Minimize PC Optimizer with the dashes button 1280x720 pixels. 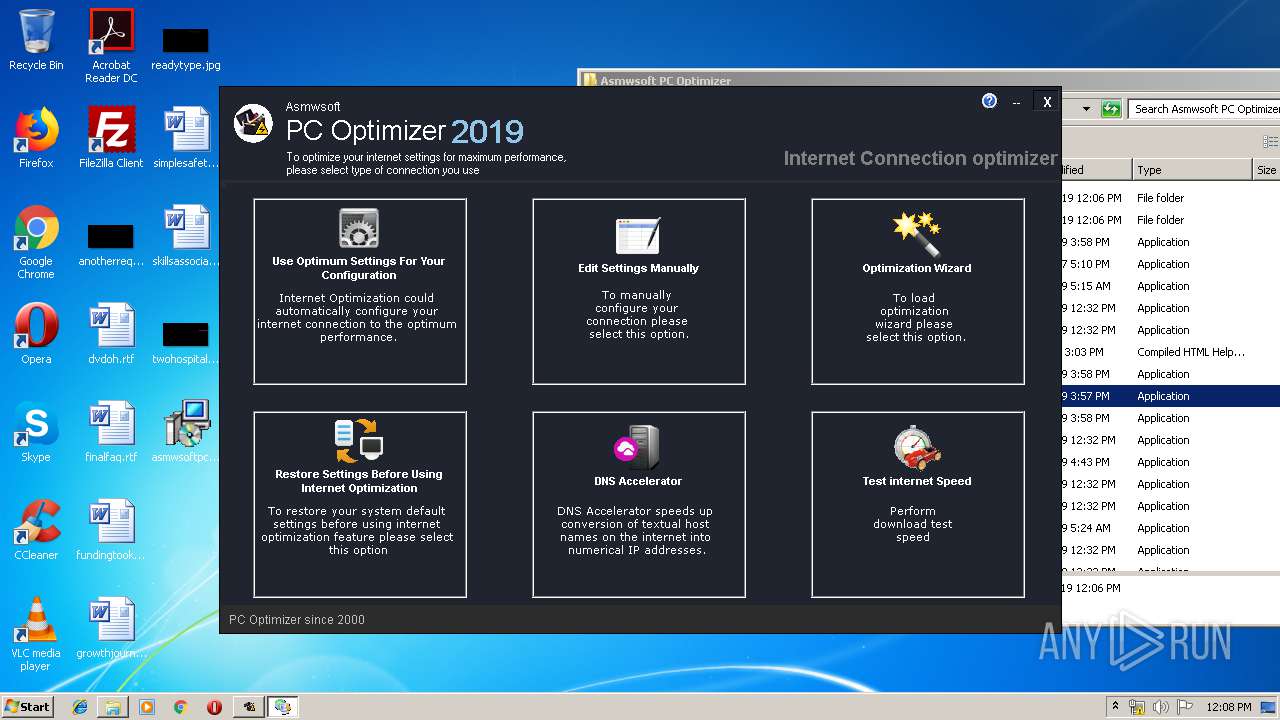click(1016, 102)
